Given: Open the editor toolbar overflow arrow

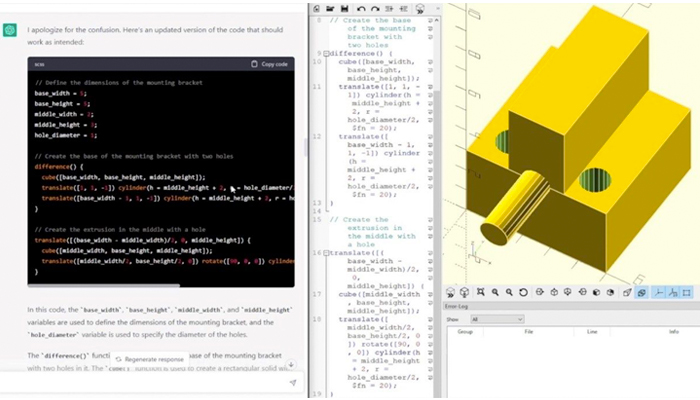Looking at the screenshot, I should pyautogui.click(x=438, y=8).
